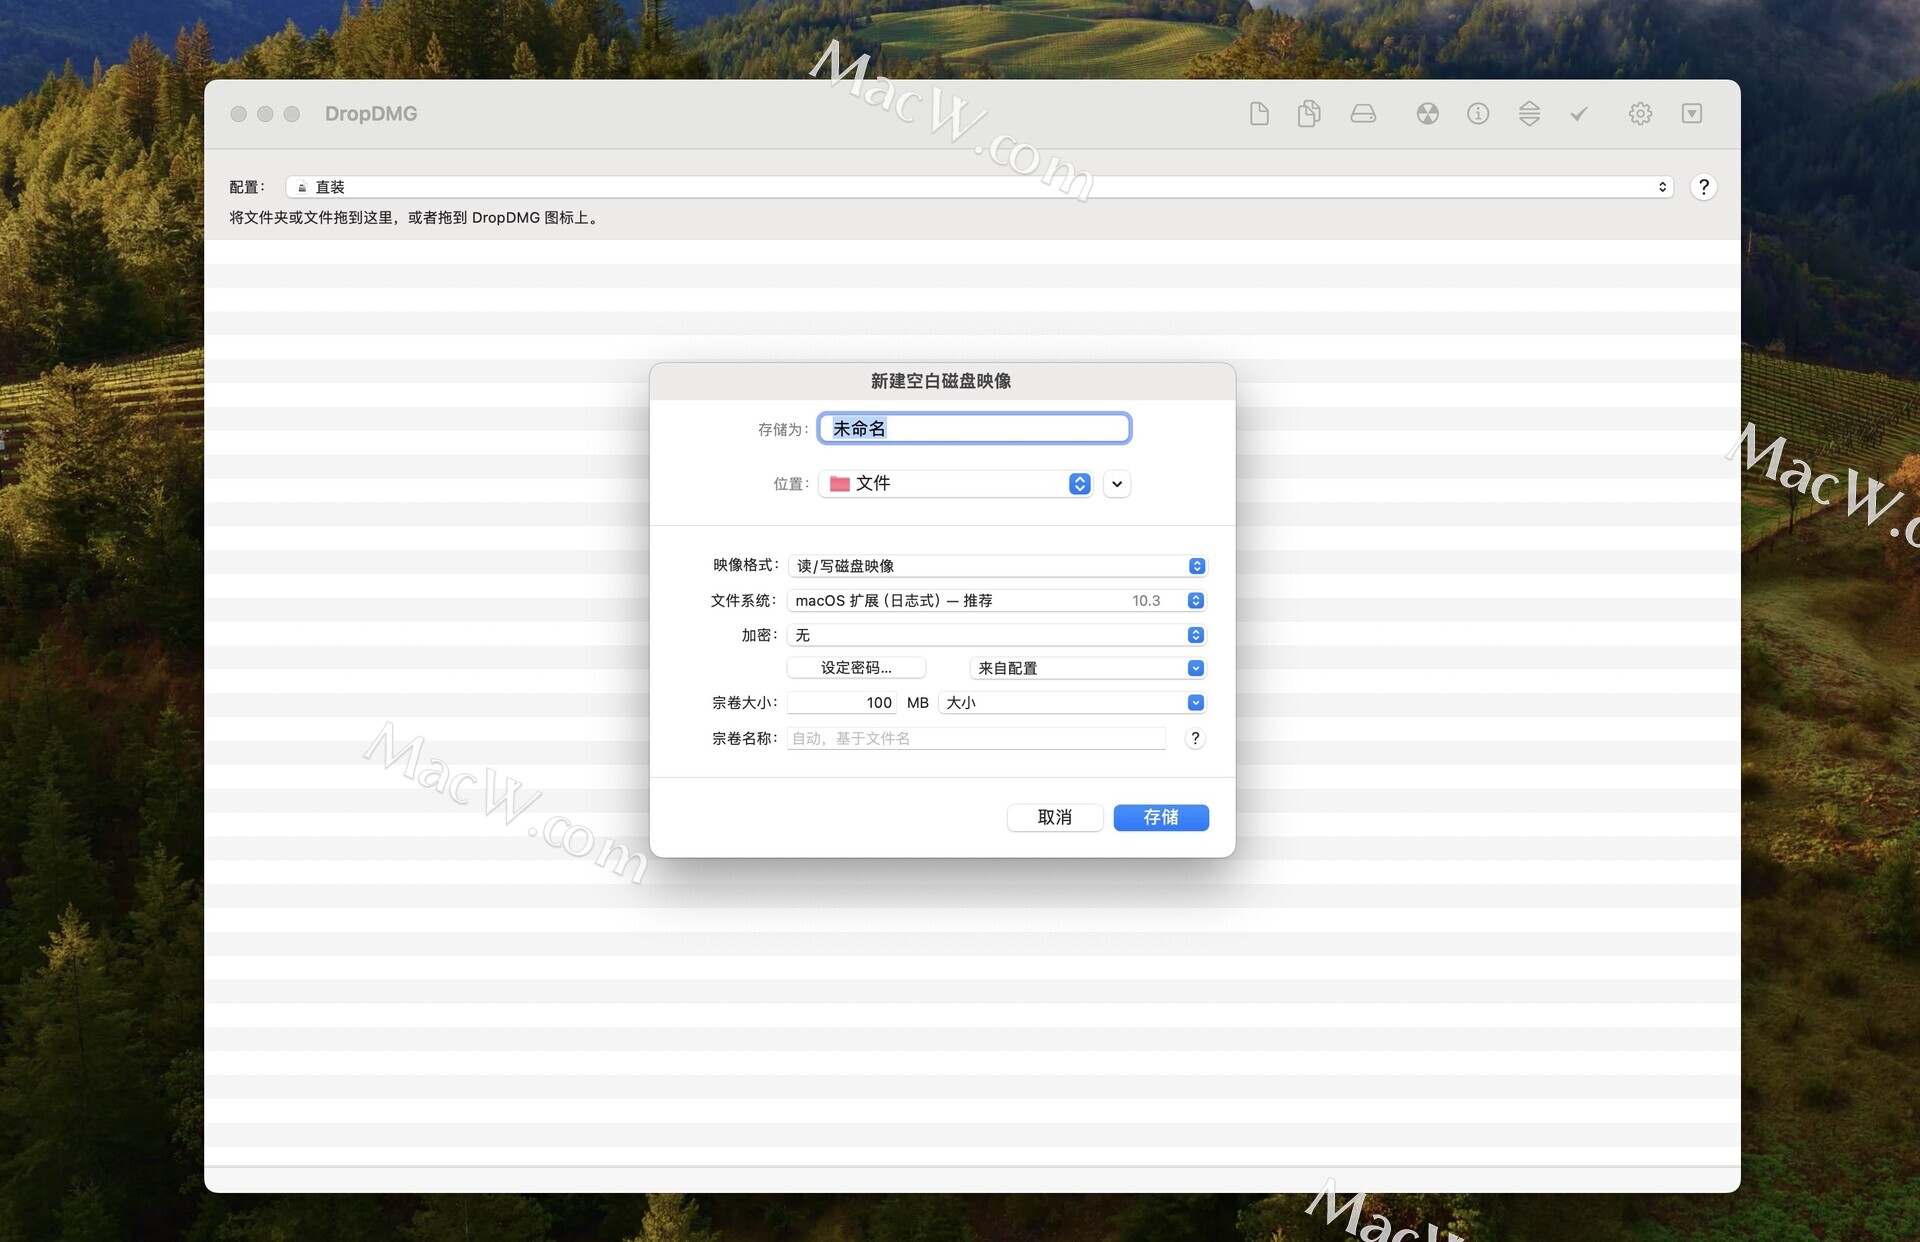The width and height of the screenshot is (1920, 1242).
Task: Open the info toolbar icon
Action: pos(1478,114)
